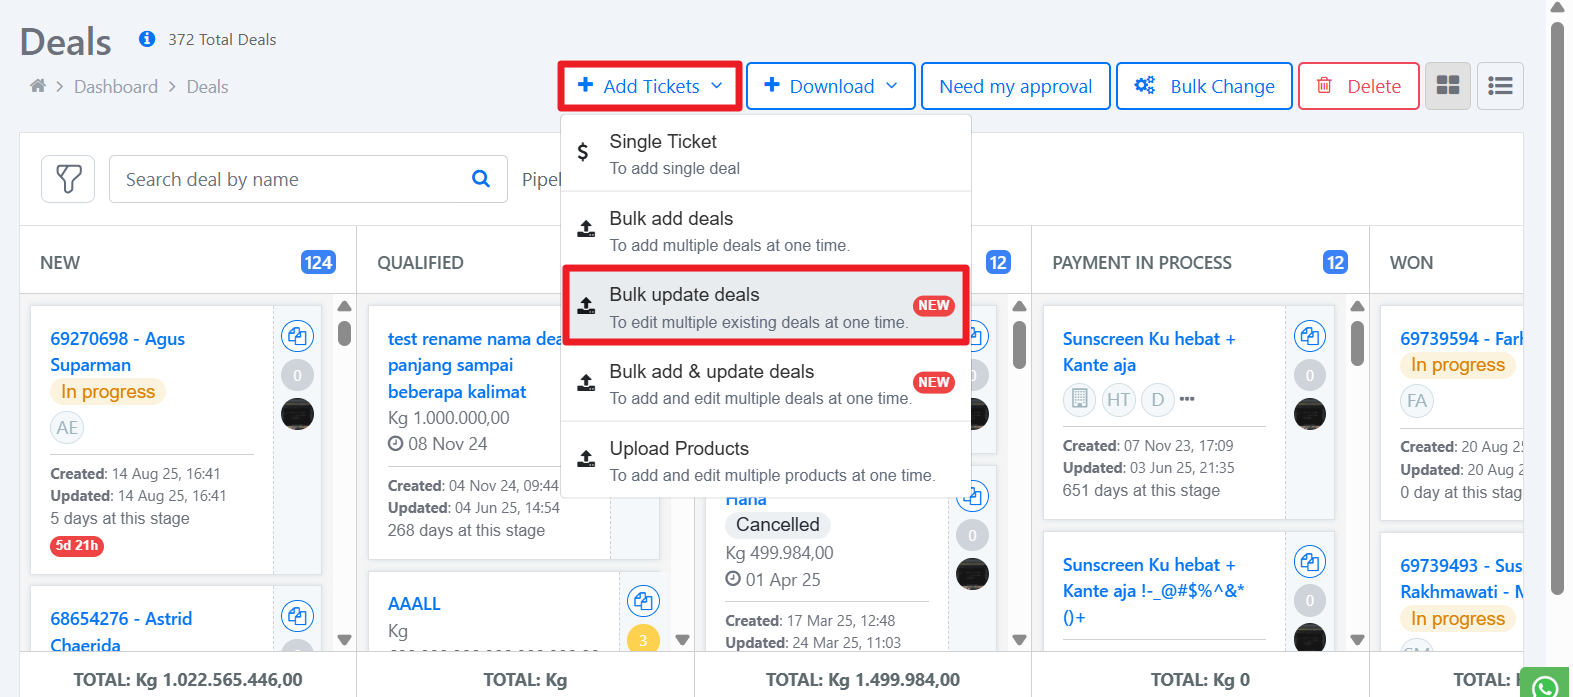Copy icon on Sunscreen Ku hebat card
Screen dimensions: 1573x697
(1309, 336)
